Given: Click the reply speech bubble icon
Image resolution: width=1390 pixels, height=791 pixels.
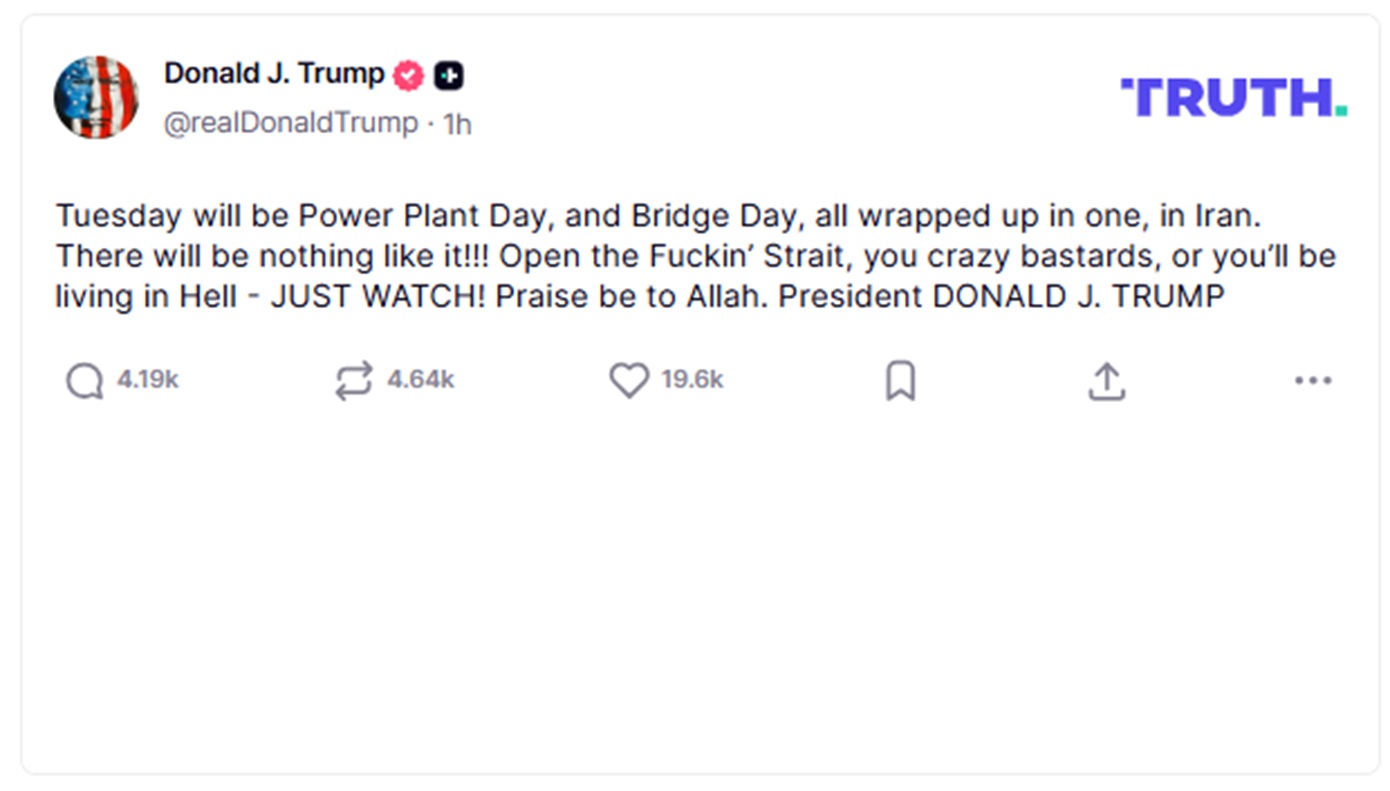Looking at the screenshot, I should (x=84, y=381).
